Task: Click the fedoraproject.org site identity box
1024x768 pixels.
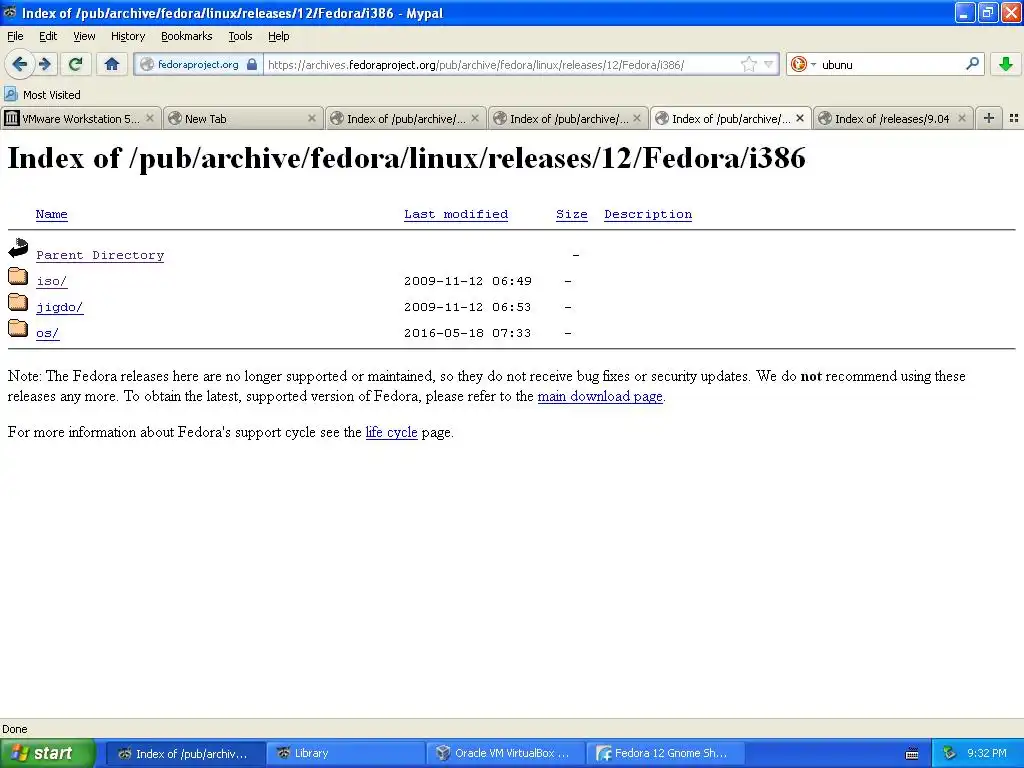Action: 198,64
